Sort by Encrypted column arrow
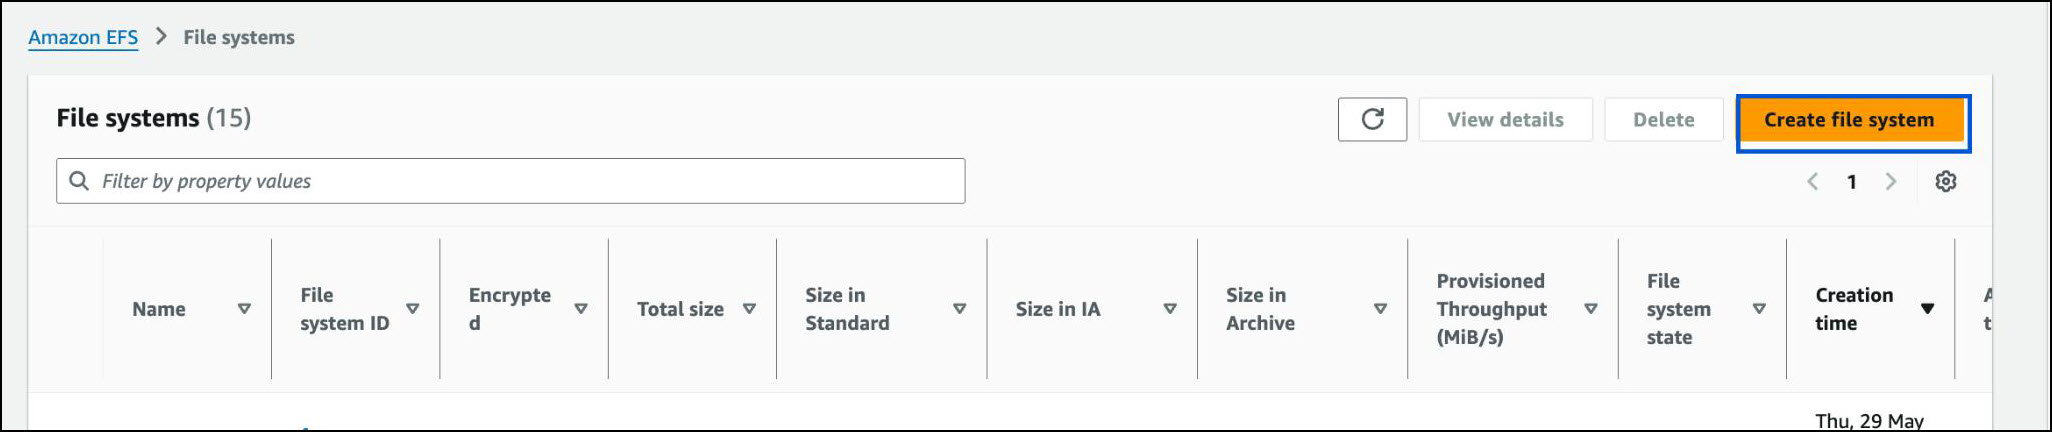Image resolution: width=2052 pixels, height=432 pixels. [580, 309]
